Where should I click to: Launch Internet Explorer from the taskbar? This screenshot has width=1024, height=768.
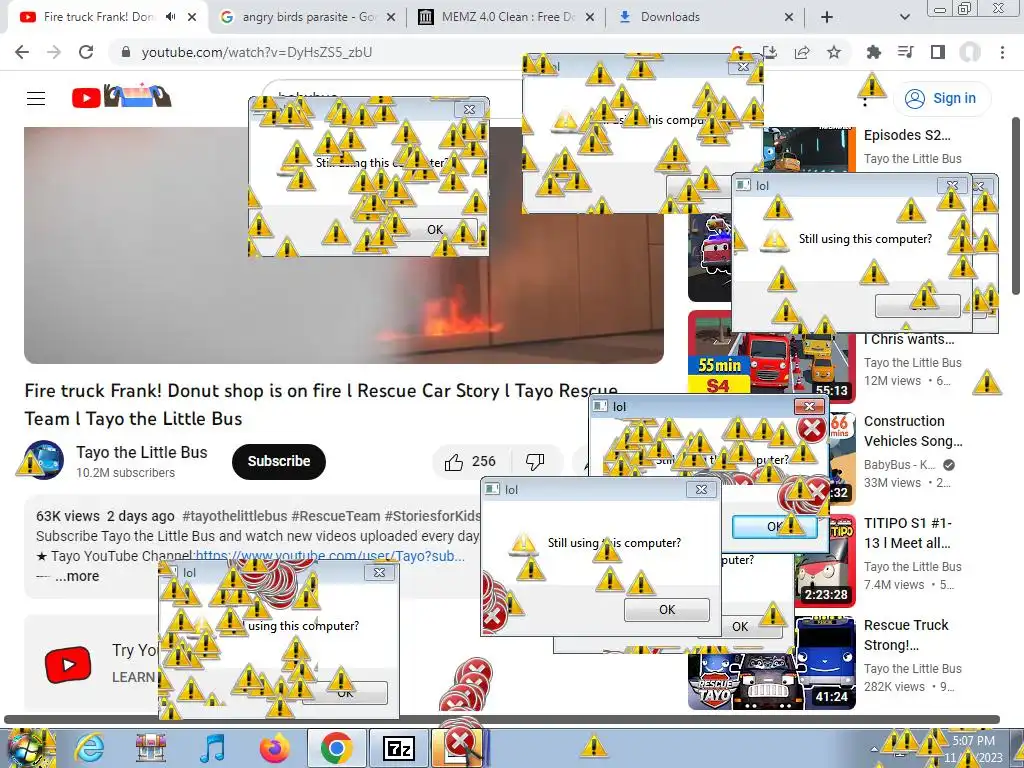coord(89,748)
